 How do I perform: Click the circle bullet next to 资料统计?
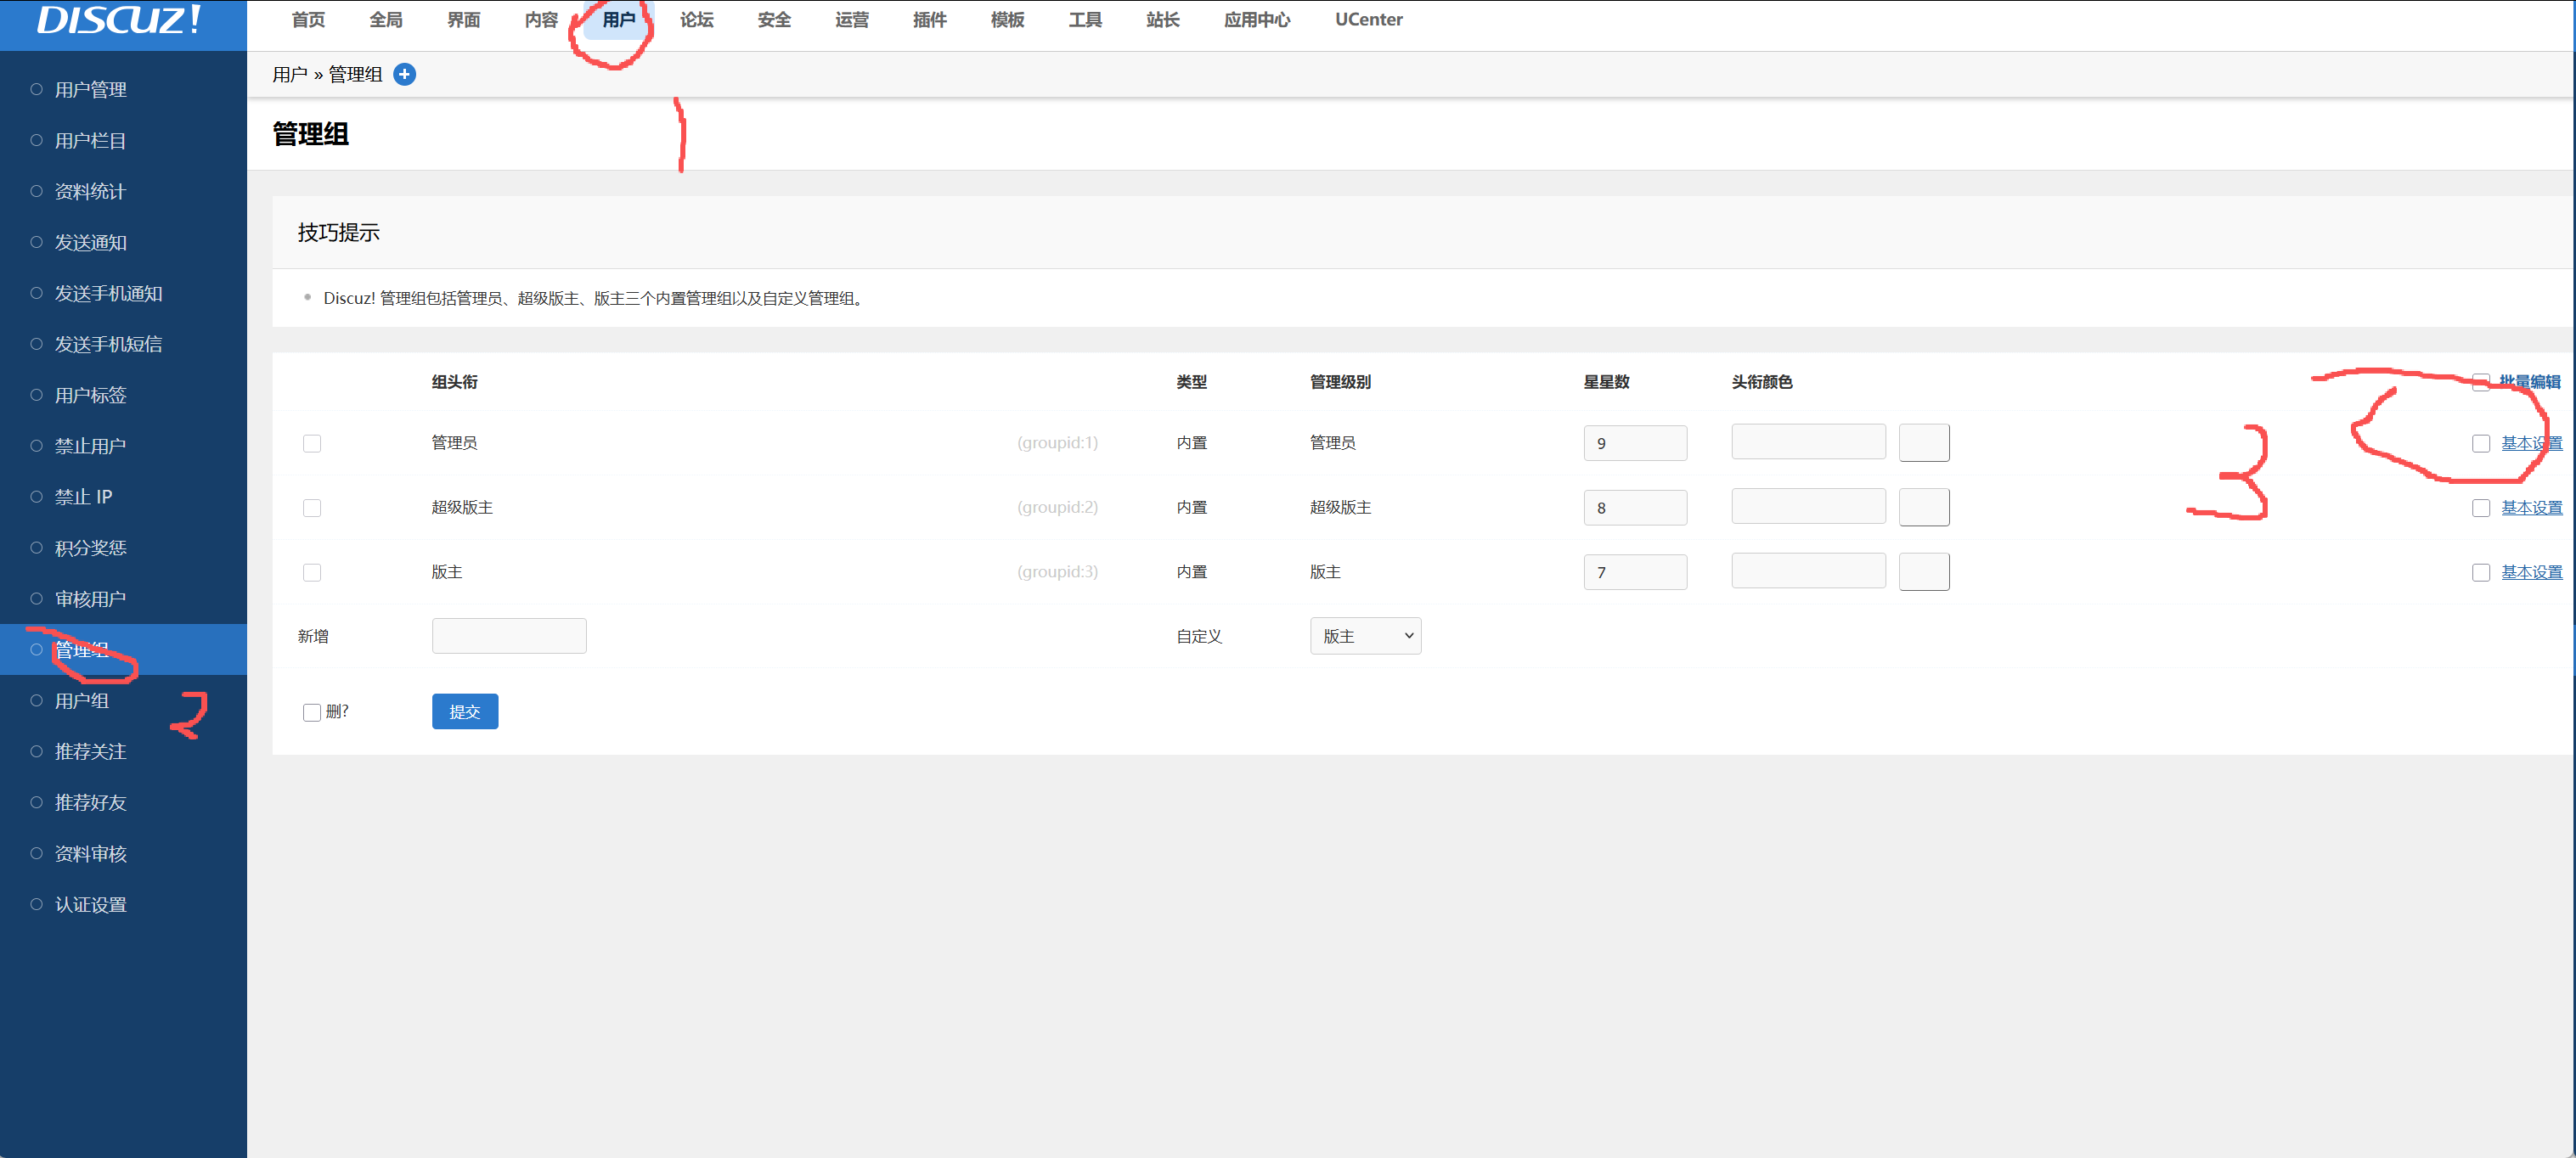coord(37,191)
